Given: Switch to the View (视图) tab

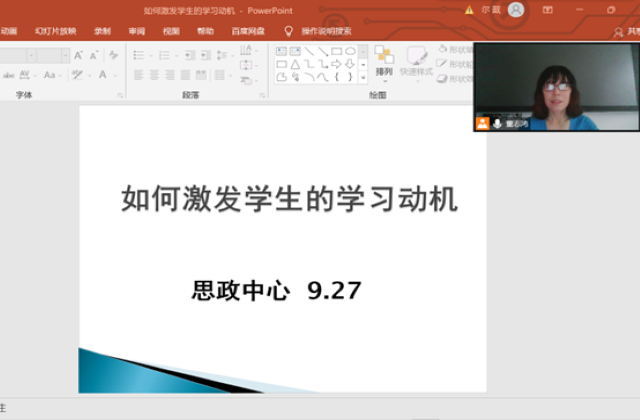Looking at the screenshot, I should click(x=171, y=31).
